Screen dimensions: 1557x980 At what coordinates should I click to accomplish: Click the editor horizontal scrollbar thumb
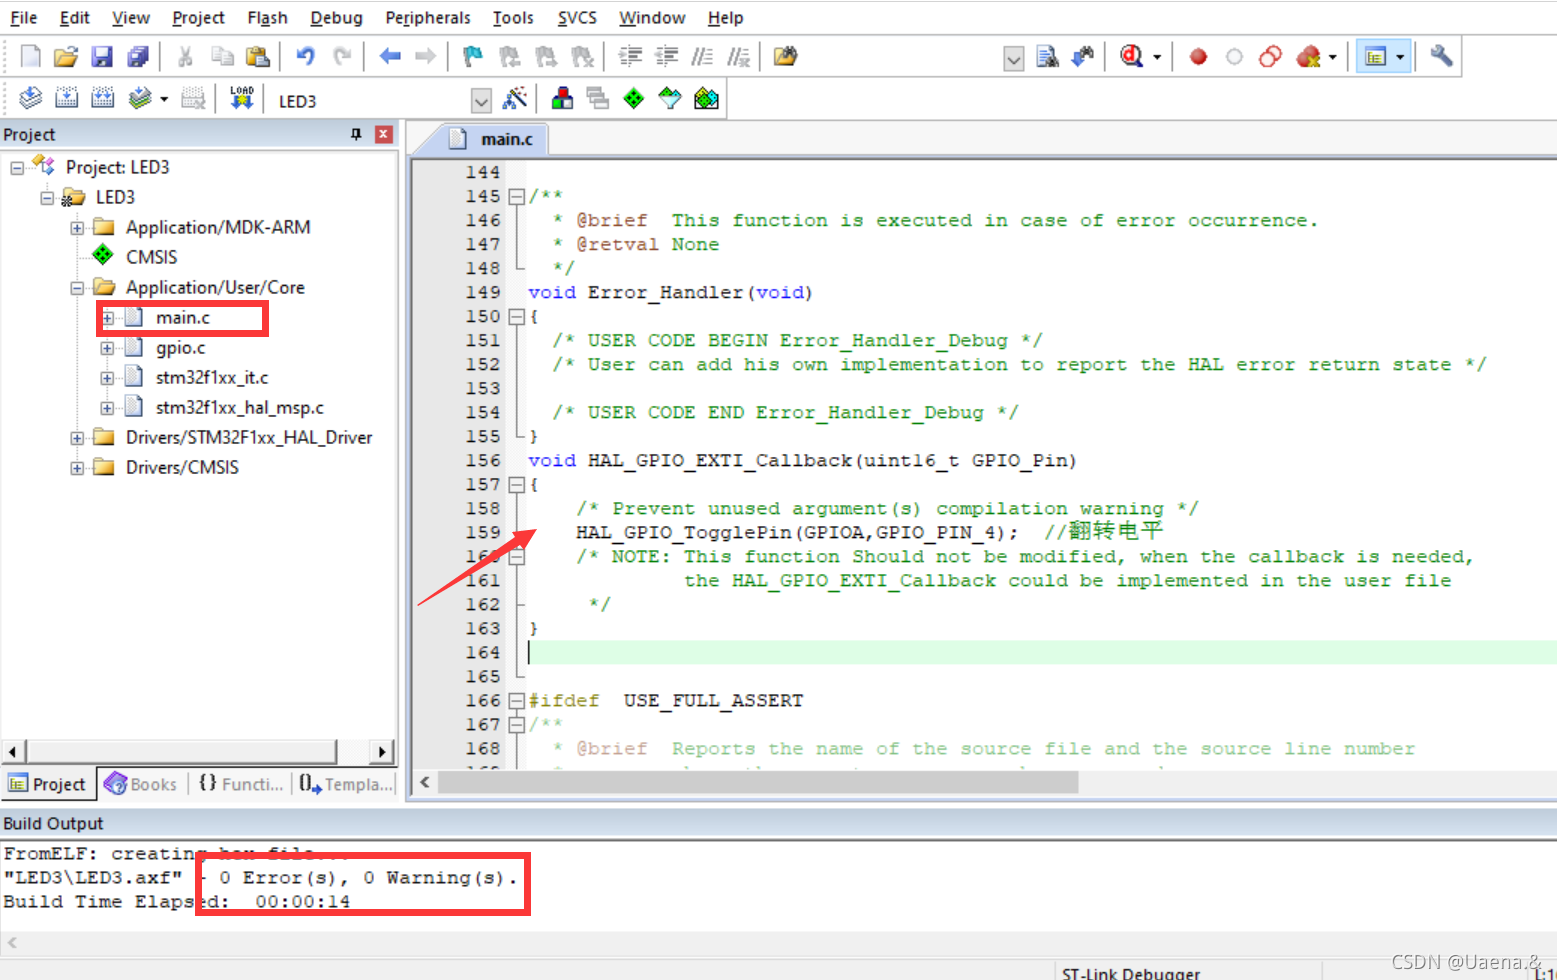tap(758, 783)
